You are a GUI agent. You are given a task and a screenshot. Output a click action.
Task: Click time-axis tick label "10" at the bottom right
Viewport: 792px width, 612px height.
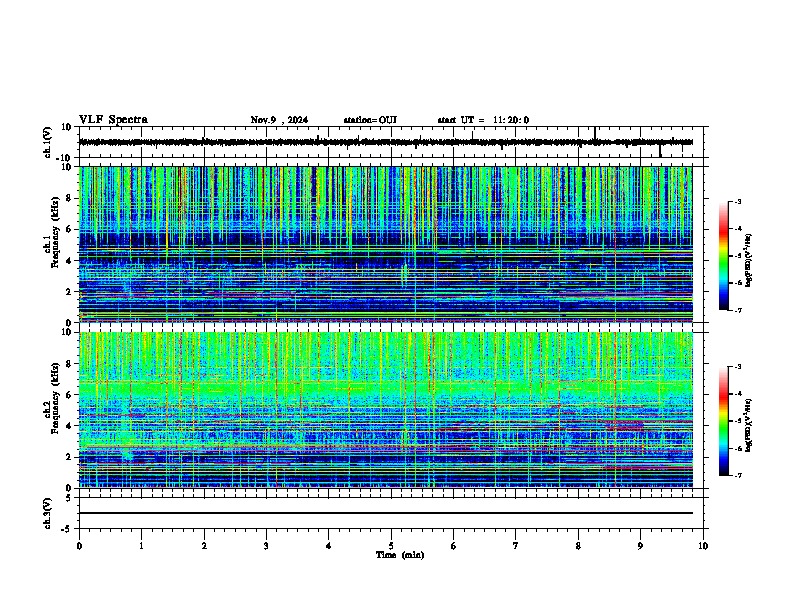(x=703, y=546)
